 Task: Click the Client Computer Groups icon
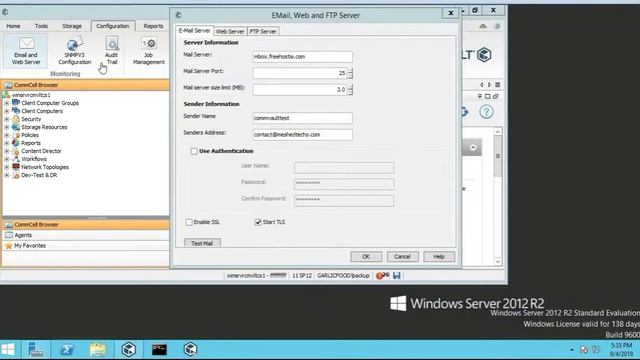coord(16,103)
